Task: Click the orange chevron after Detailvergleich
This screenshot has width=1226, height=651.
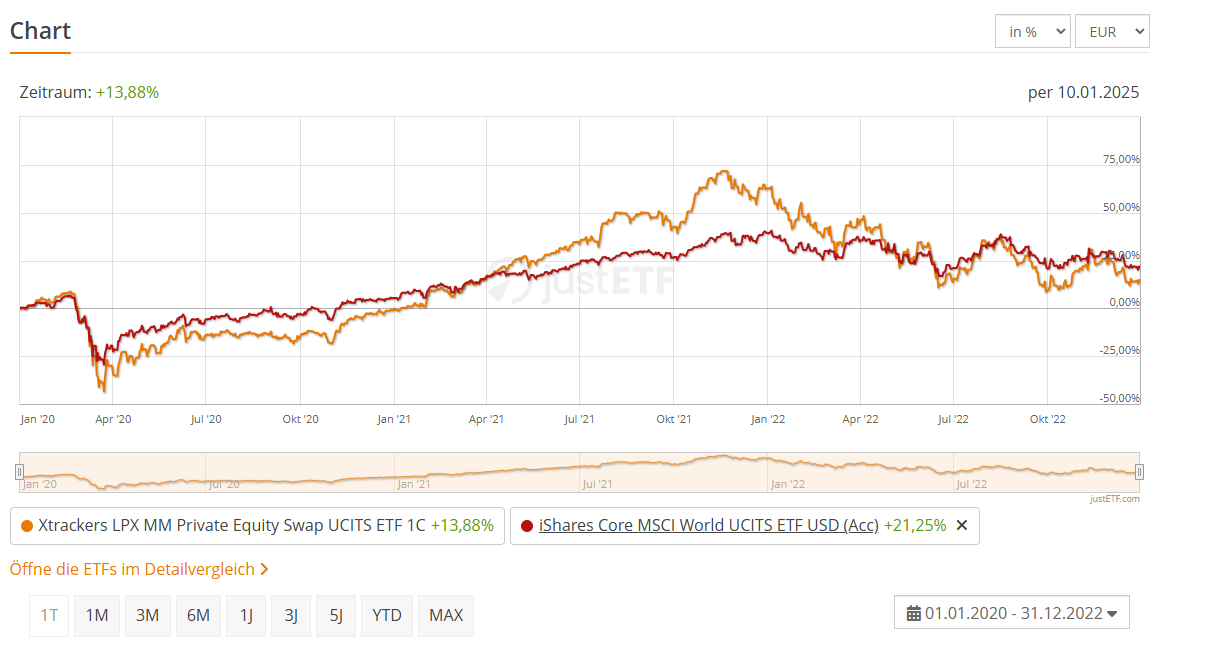Action: (x=264, y=569)
